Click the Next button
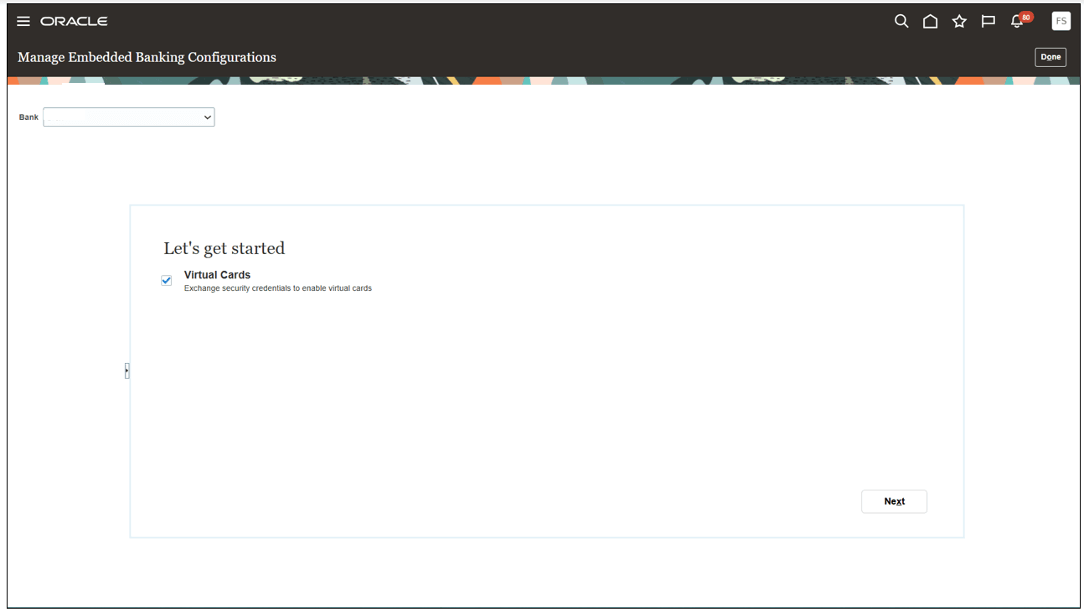 pyautogui.click(x=894, y=501)
